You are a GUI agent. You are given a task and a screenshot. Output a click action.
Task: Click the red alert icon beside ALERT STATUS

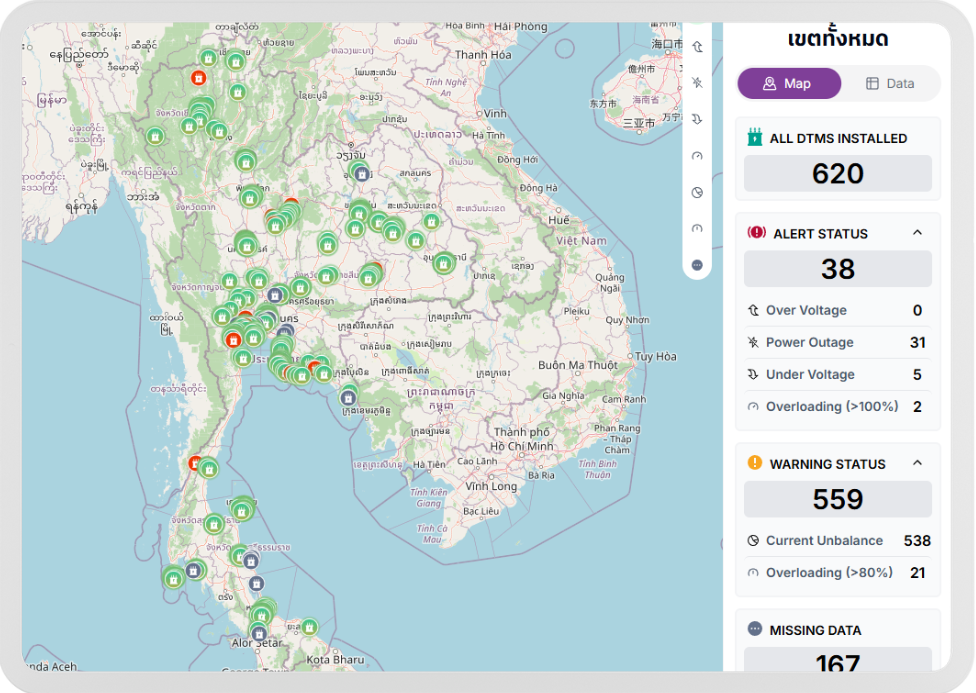(756, 233)
